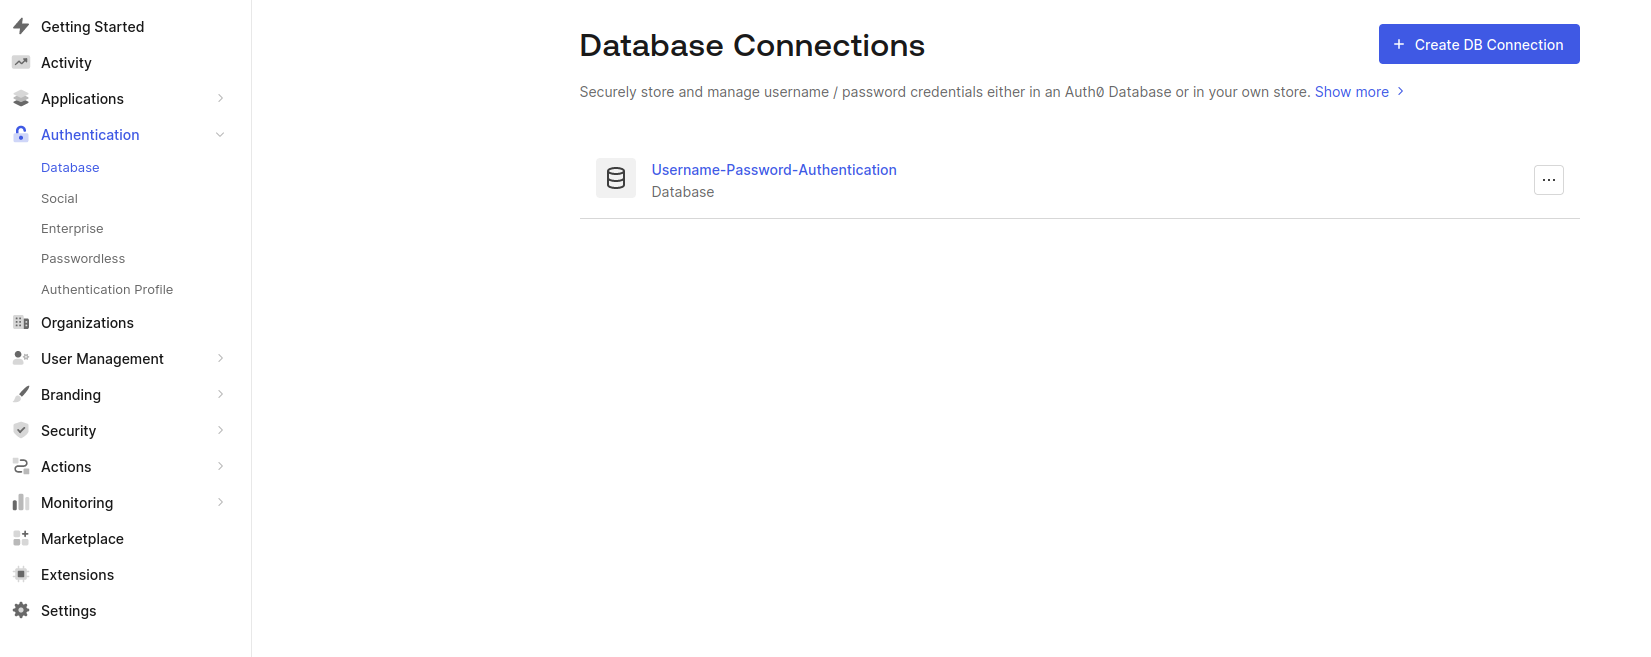Open the Passwordless menu item

[83, 258]
